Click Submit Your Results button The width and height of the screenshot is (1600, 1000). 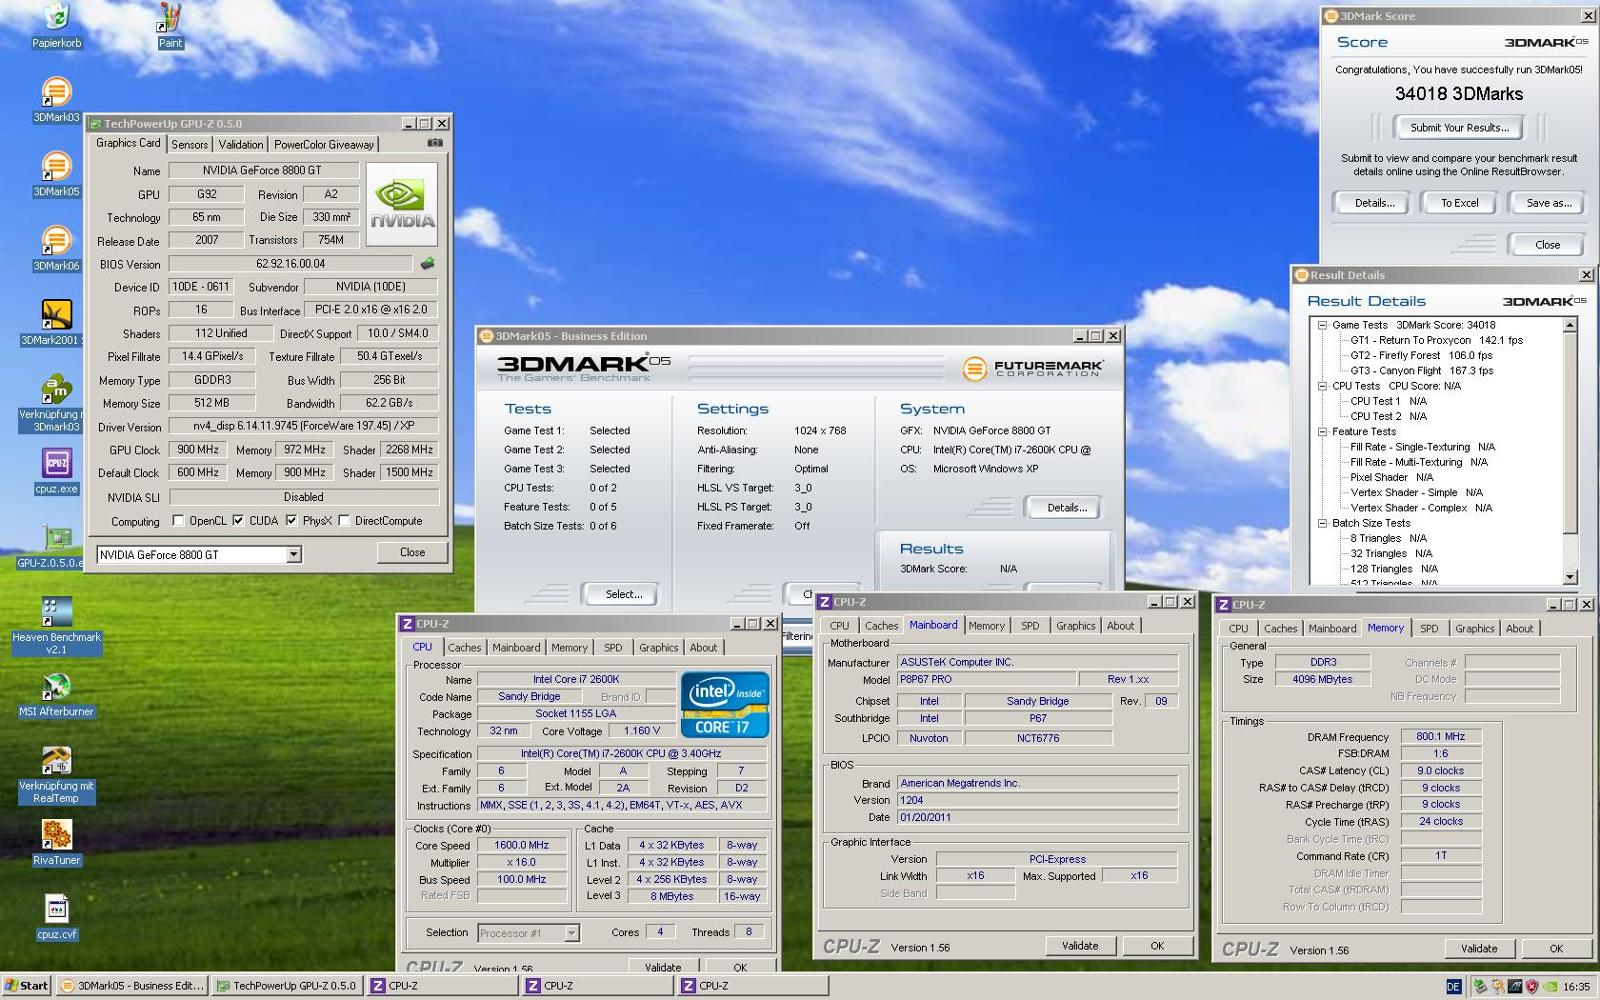(x=1459, y=128)
